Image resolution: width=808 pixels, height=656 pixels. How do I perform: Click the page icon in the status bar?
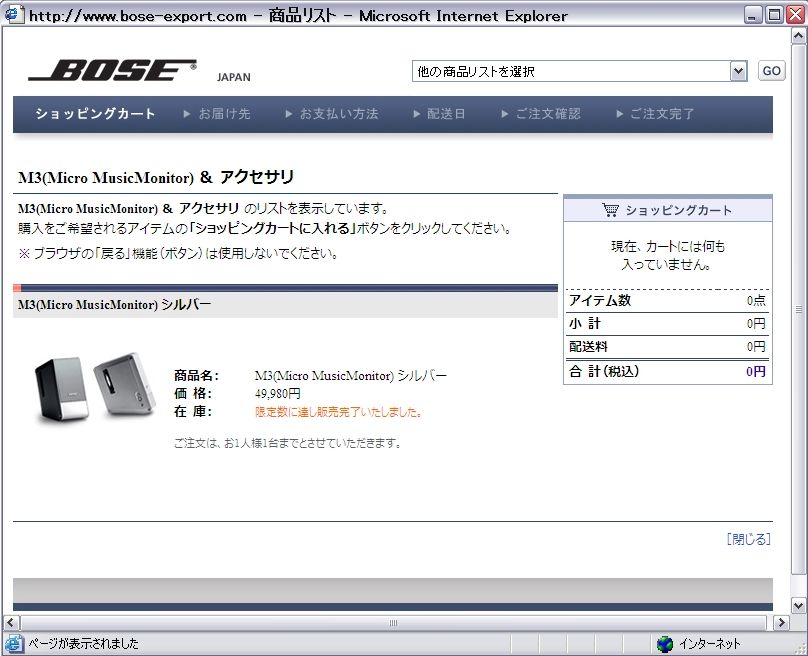[x=13, y=644]
